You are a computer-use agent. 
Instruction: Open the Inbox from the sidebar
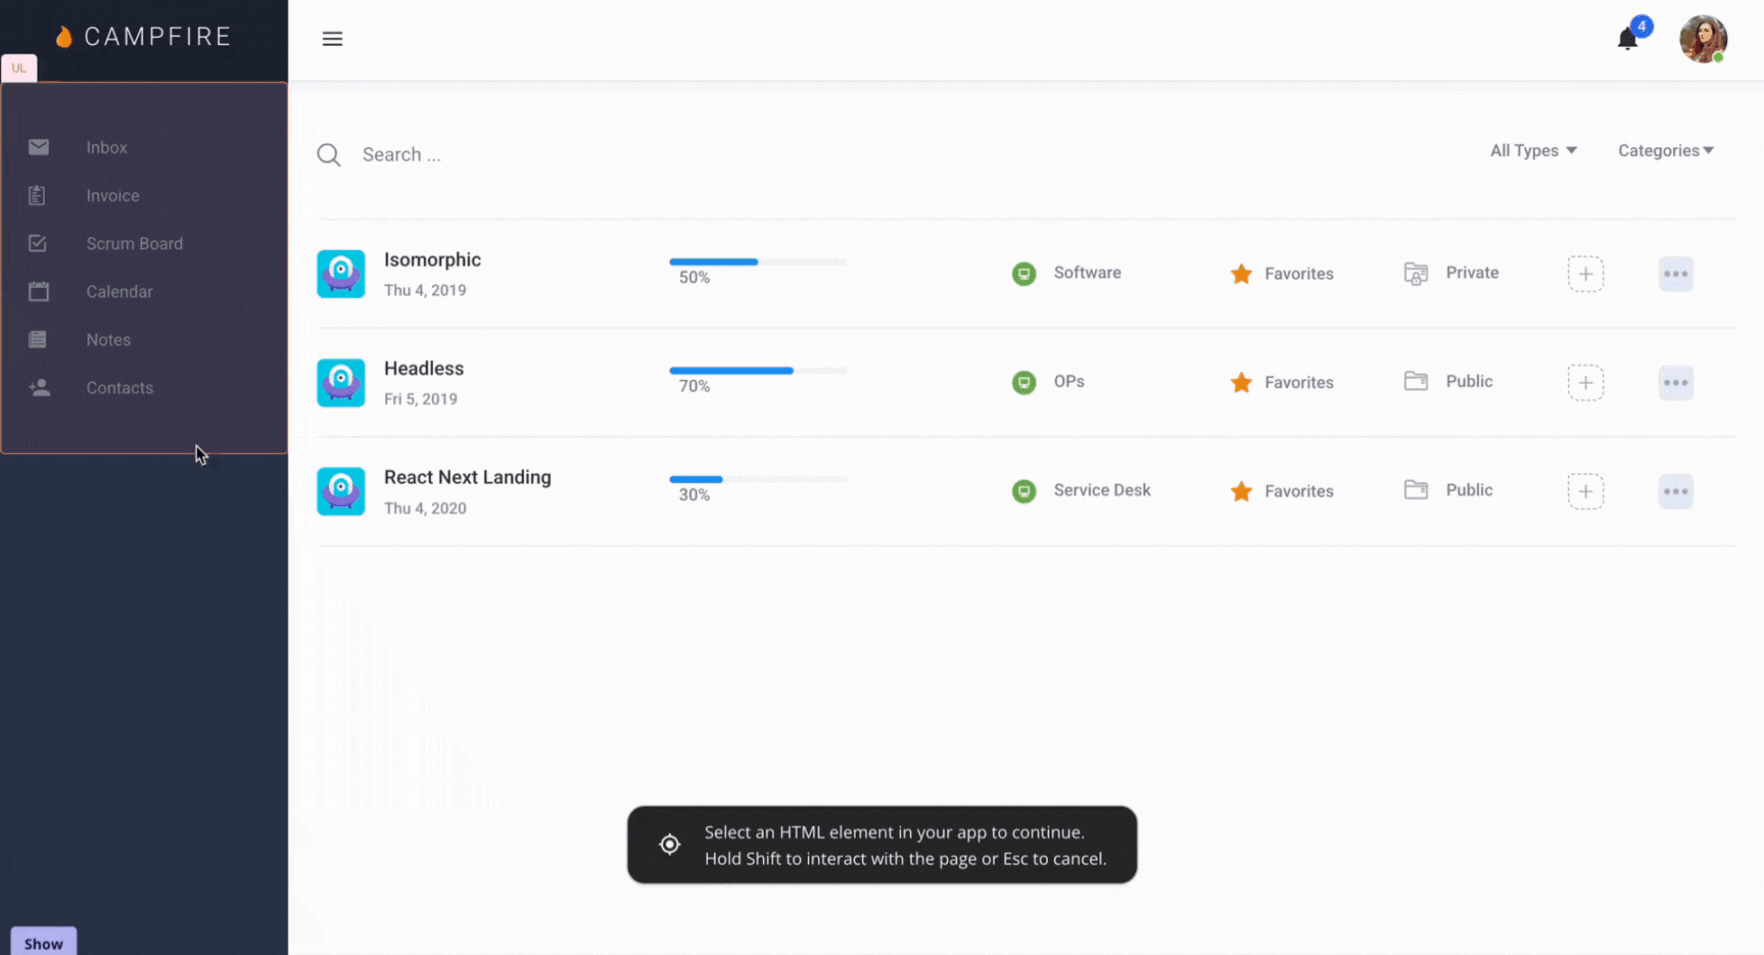[106, 147]
